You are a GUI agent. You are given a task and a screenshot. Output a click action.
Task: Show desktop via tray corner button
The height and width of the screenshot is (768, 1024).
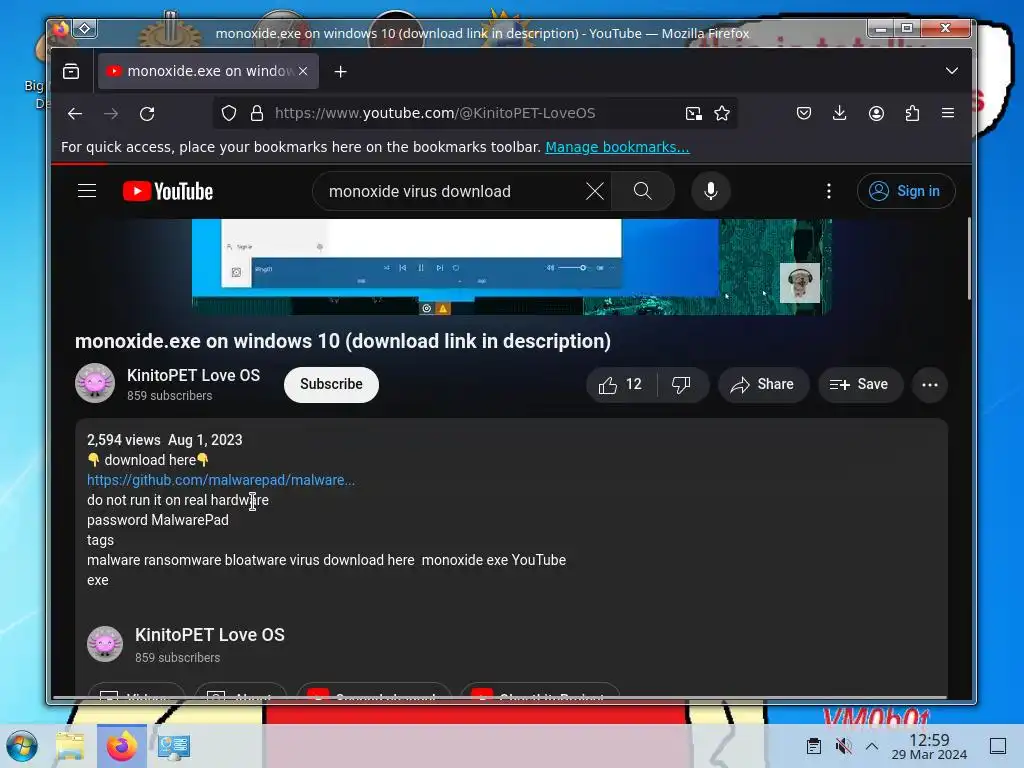point(998,746)
